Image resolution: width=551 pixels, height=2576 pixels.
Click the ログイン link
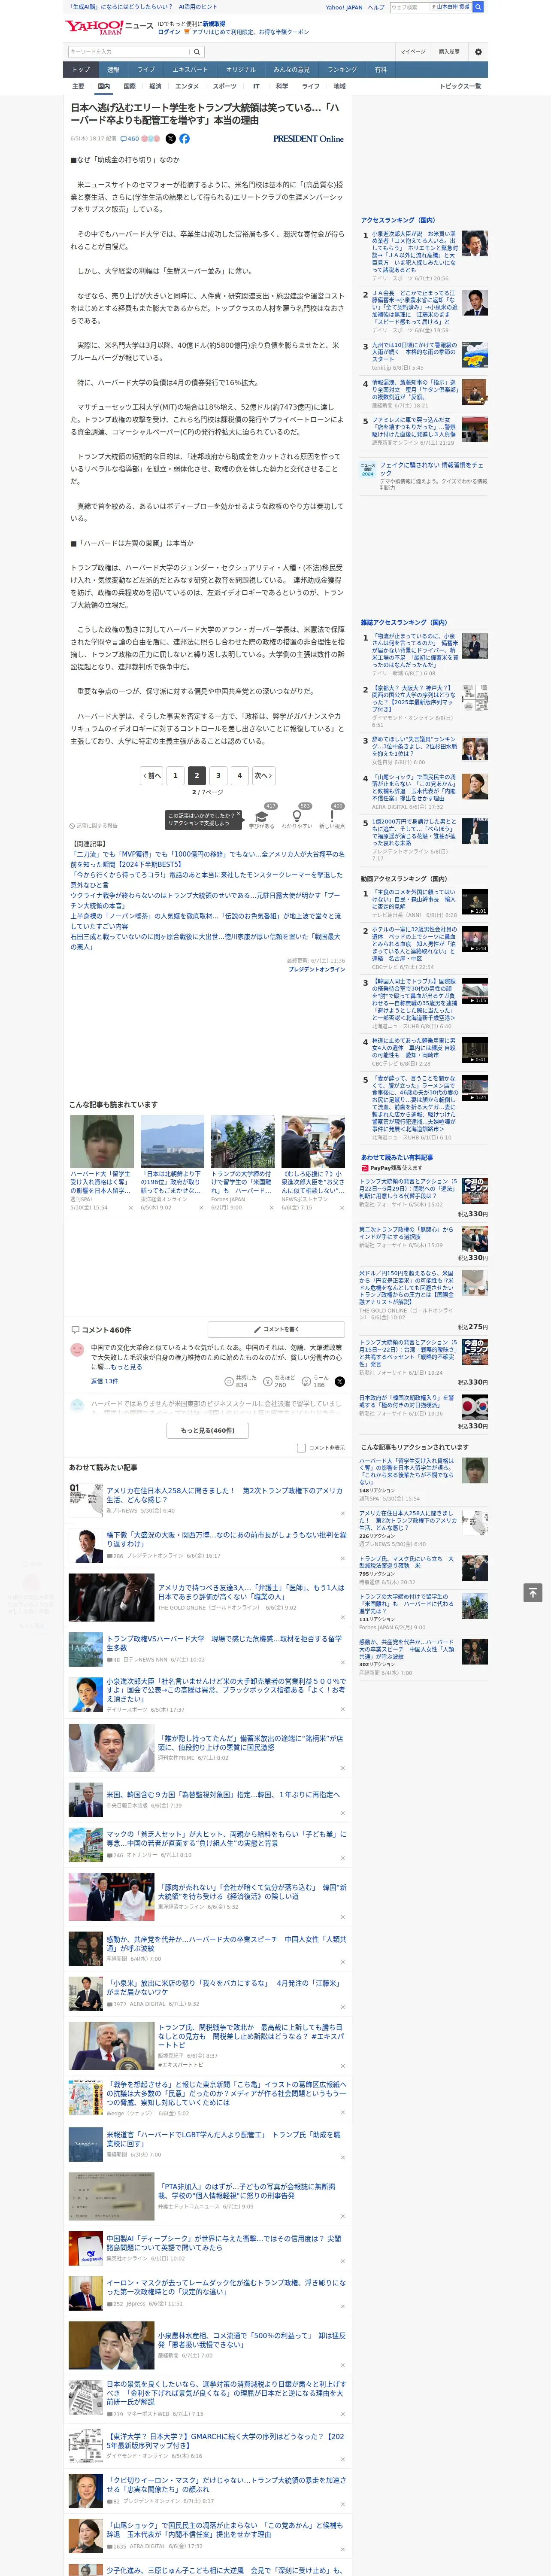point(169,32)
